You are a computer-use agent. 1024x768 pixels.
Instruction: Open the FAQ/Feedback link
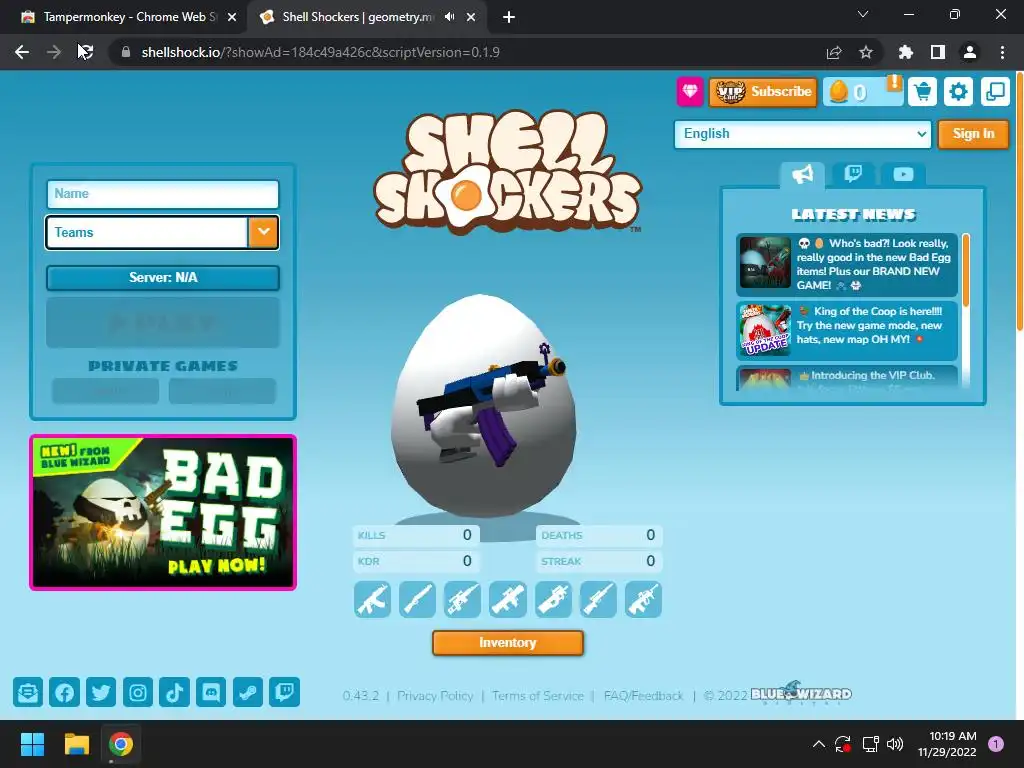click(x=643, y=696)
